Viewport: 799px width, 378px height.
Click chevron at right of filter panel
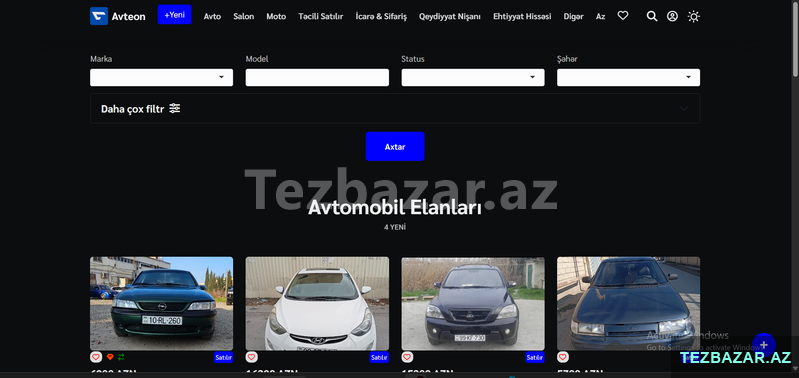click(684, 109)
